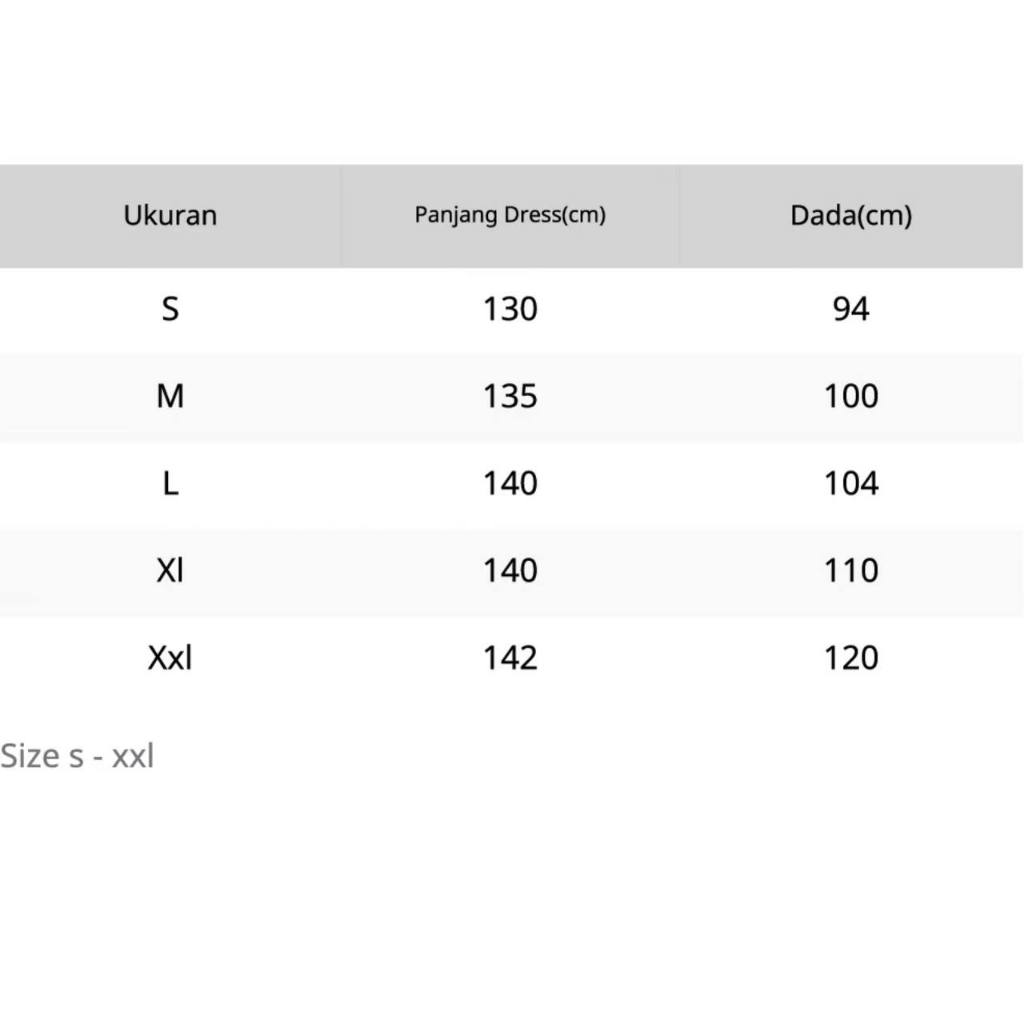Click the M size cell
The width and height of the screenshot is (1024, 1024).
pyautogui.click(x=170, y=396)
